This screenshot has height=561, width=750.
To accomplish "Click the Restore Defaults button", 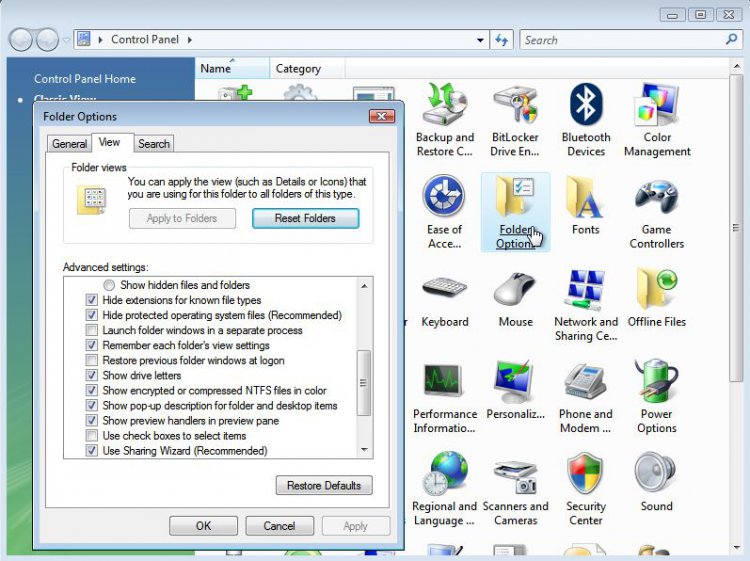I will tap(324, 485).
